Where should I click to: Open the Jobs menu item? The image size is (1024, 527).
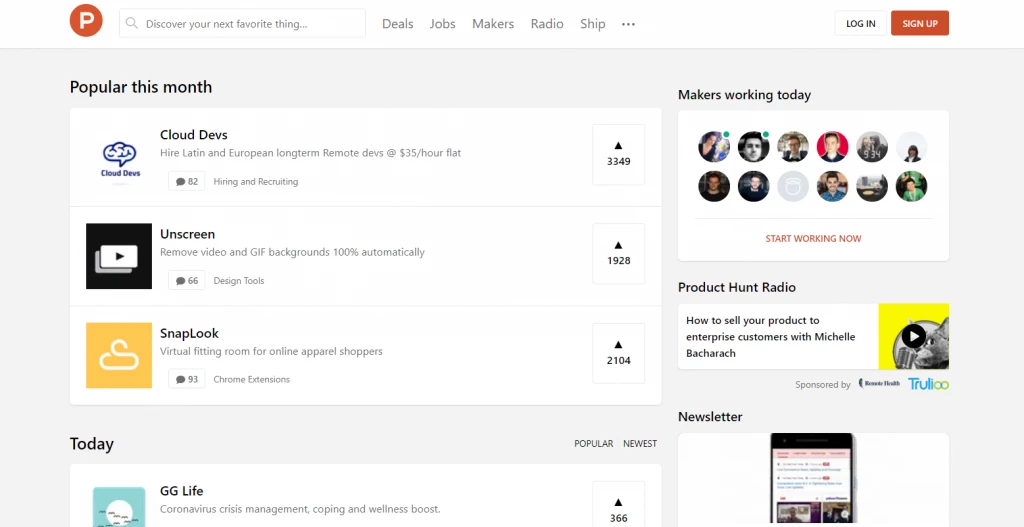[x=443, y=24]
